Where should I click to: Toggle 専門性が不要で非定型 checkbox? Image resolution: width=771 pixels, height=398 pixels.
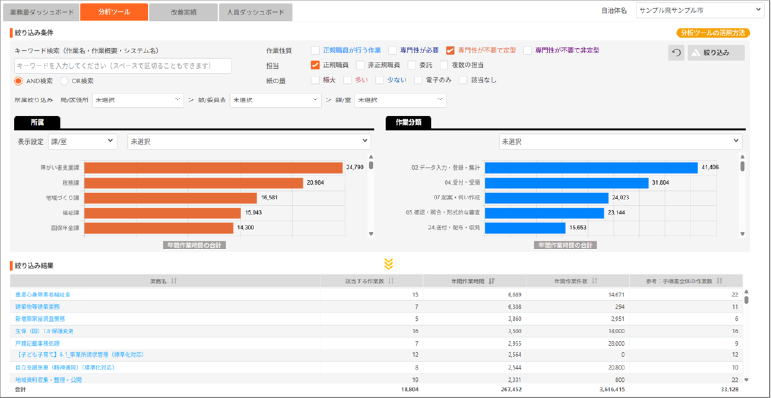(x=528, y=50)
